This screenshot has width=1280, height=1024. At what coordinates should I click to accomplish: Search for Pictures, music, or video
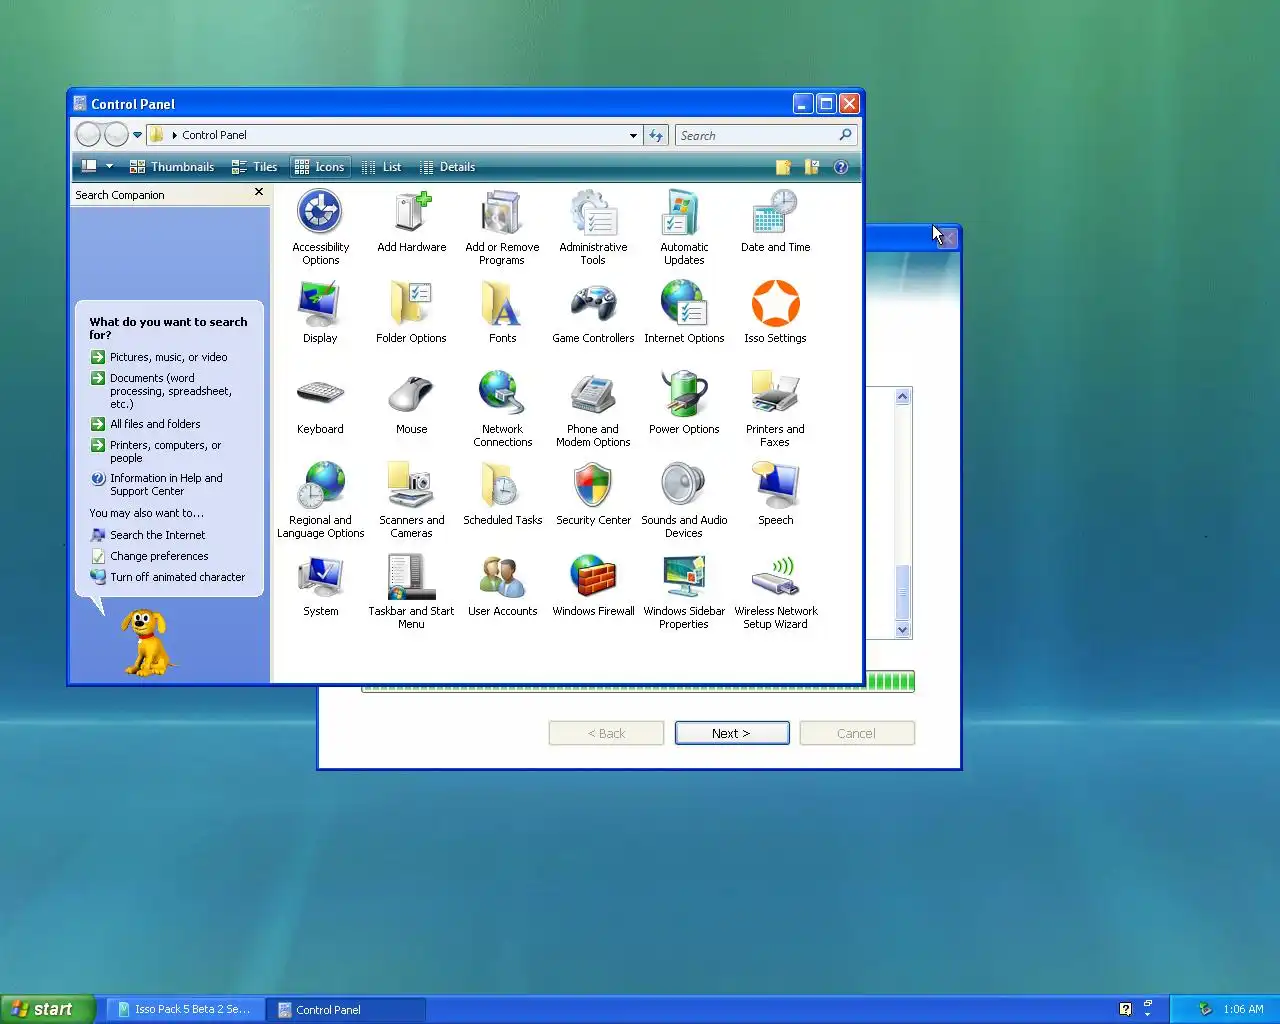pyautogui.click(x=159, y=357)
